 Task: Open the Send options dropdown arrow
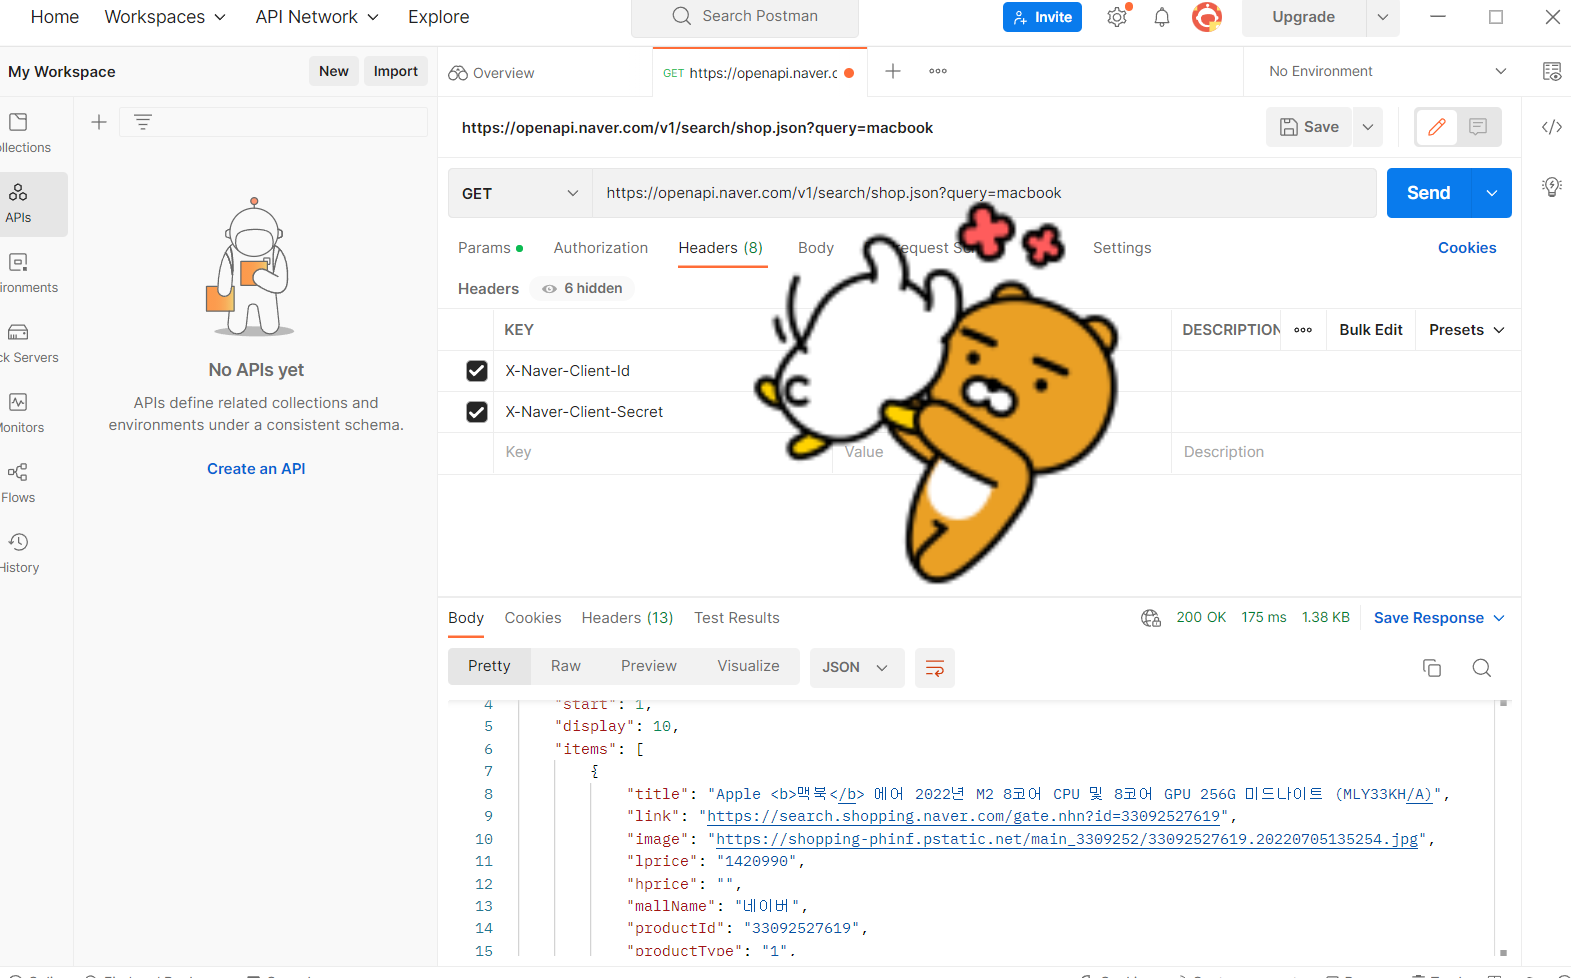coord(1492,193)
